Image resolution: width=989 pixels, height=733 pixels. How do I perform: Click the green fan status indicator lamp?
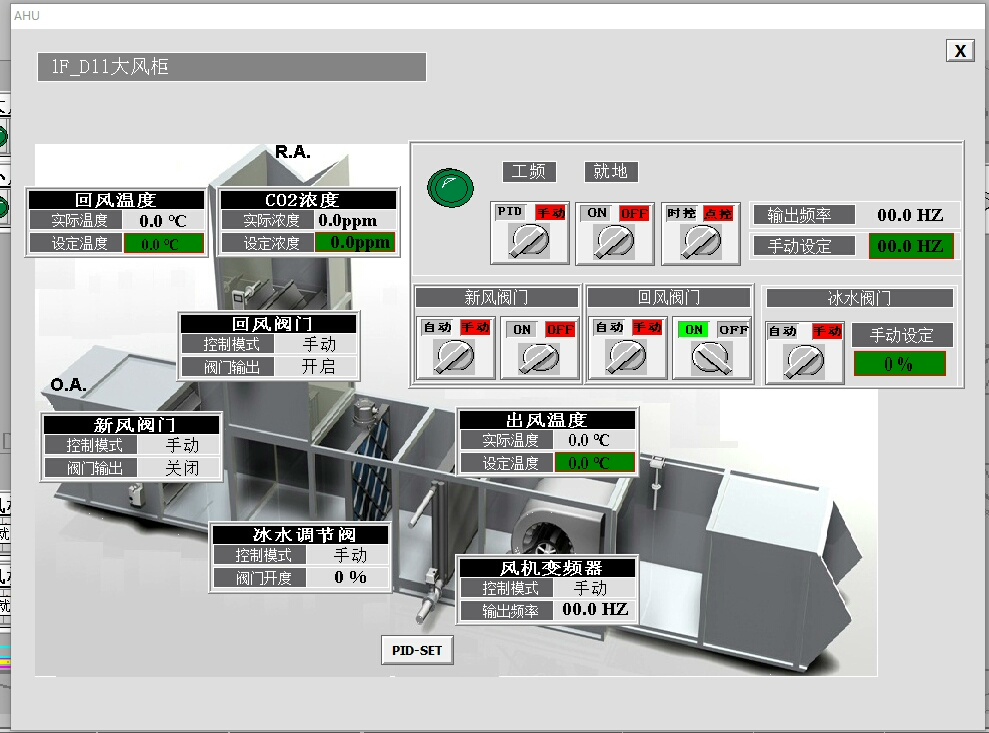450,186
